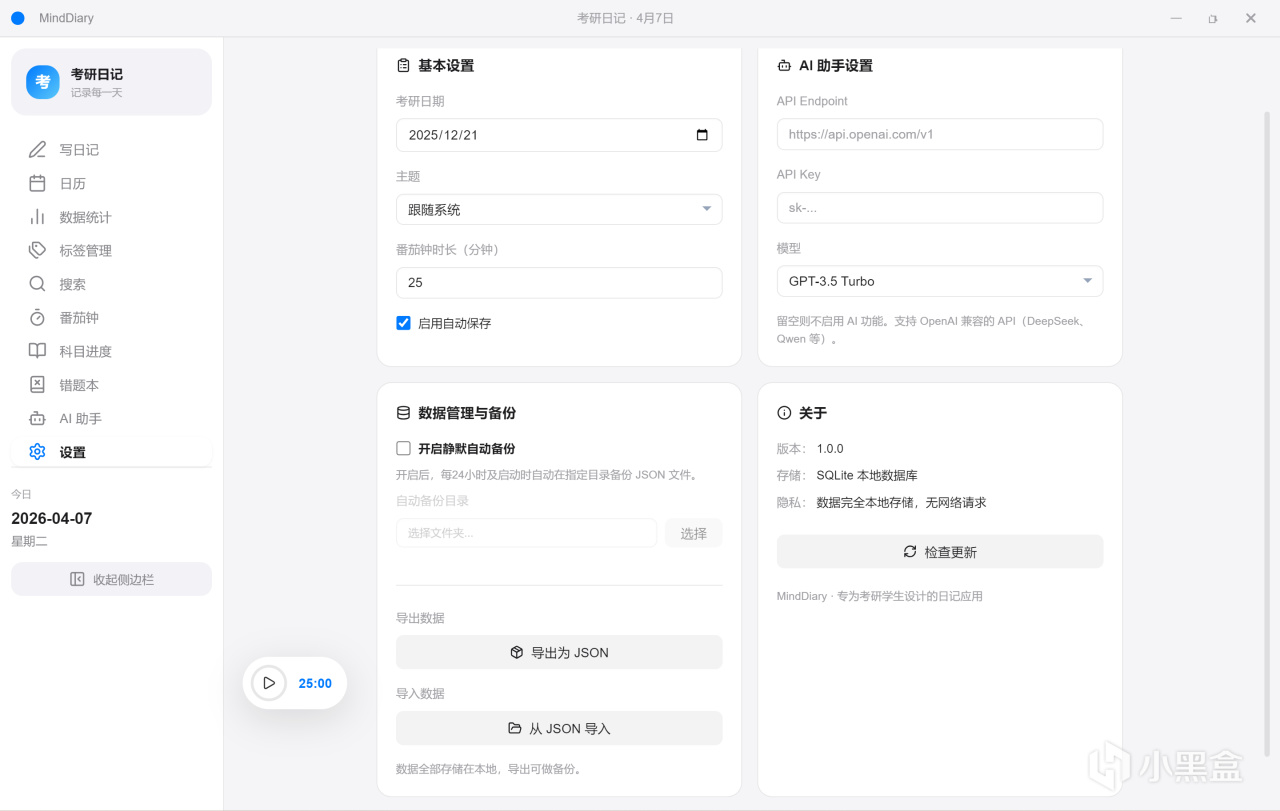1280x811 pixels.
Task: Focus the API Key sk- input field
Action: [x=940, y=208]
